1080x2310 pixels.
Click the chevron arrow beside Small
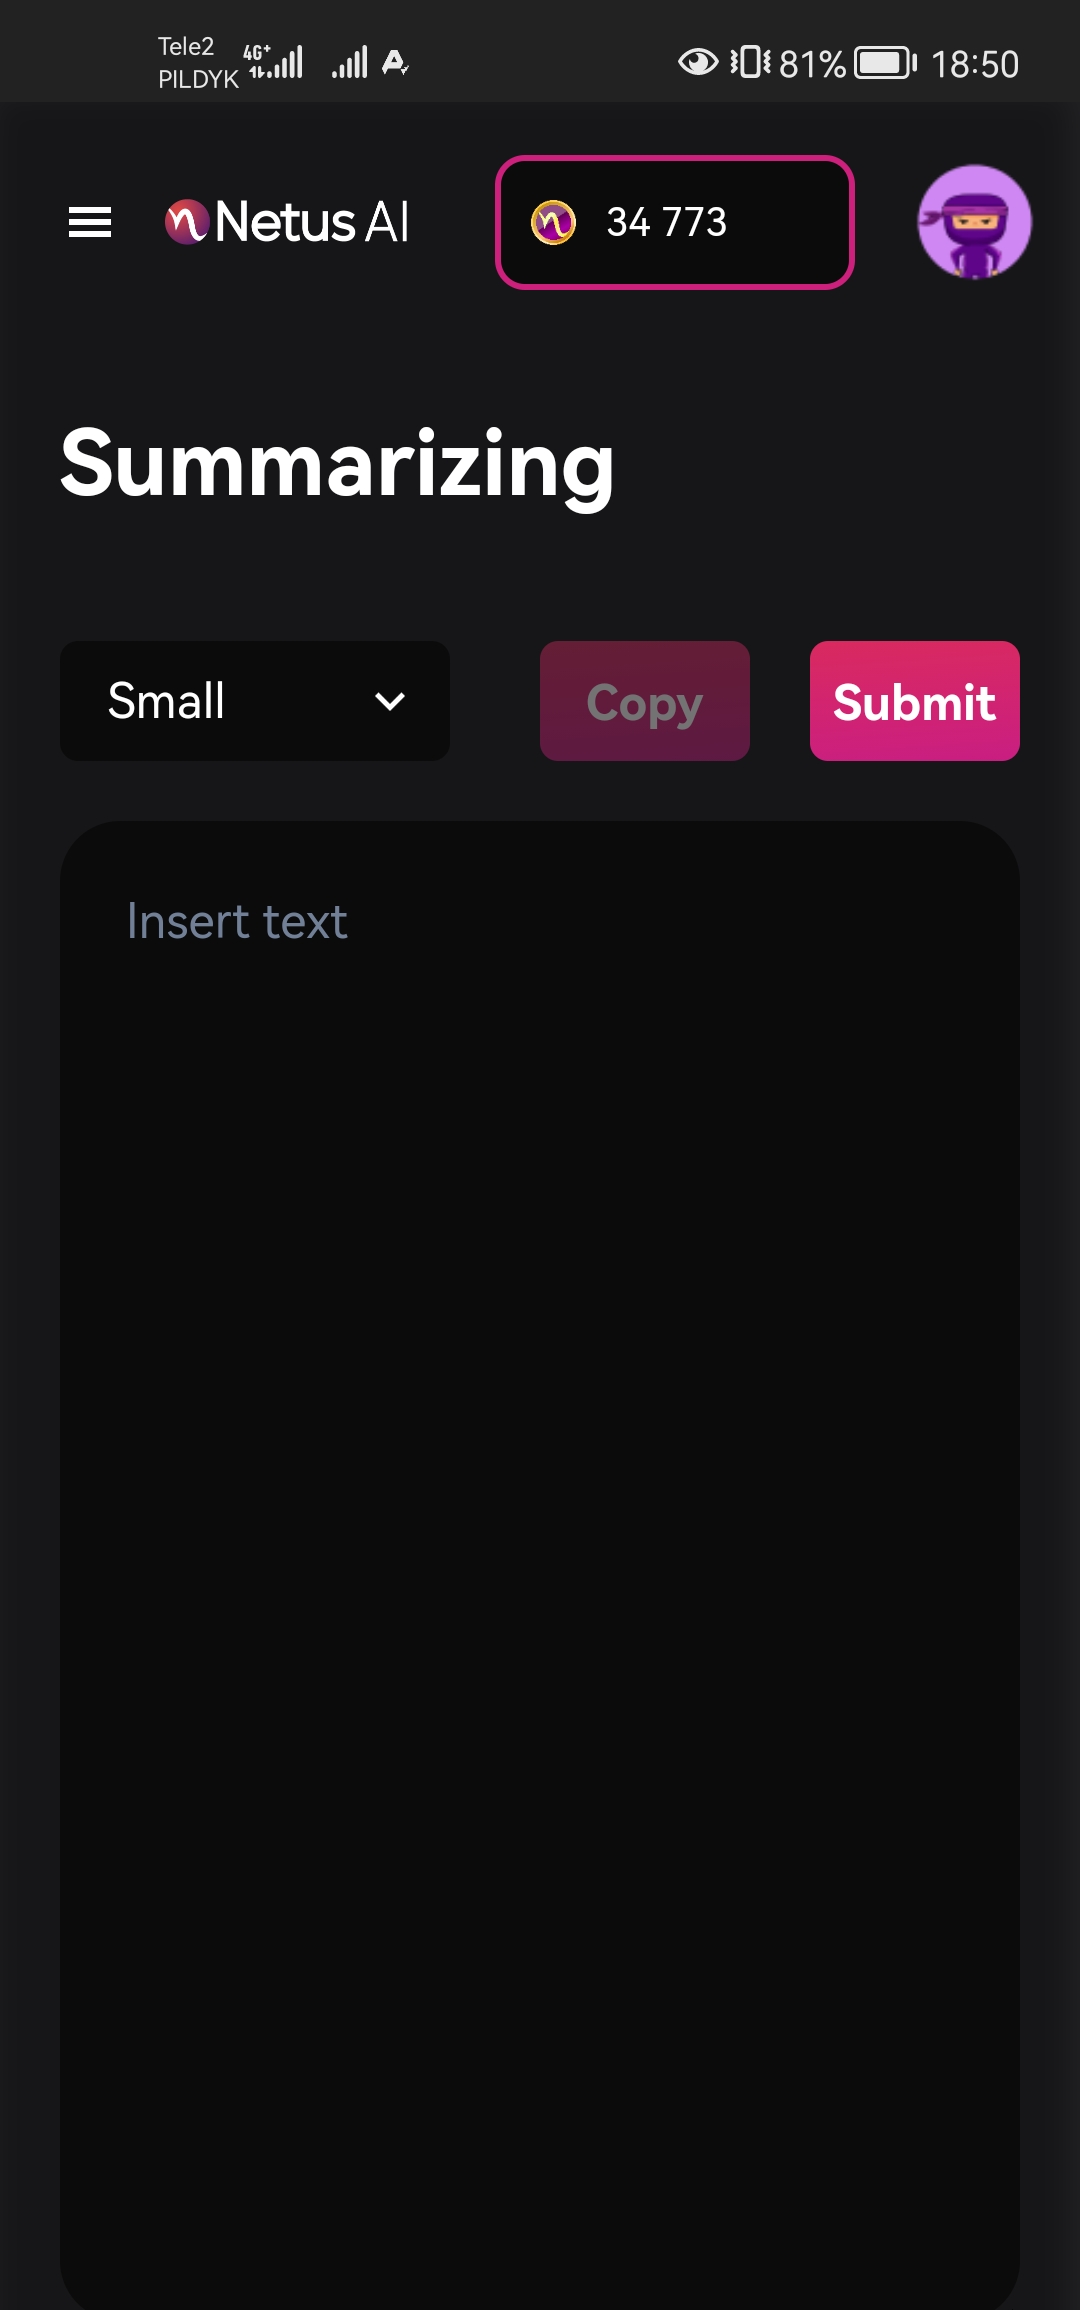pos(390,701)
